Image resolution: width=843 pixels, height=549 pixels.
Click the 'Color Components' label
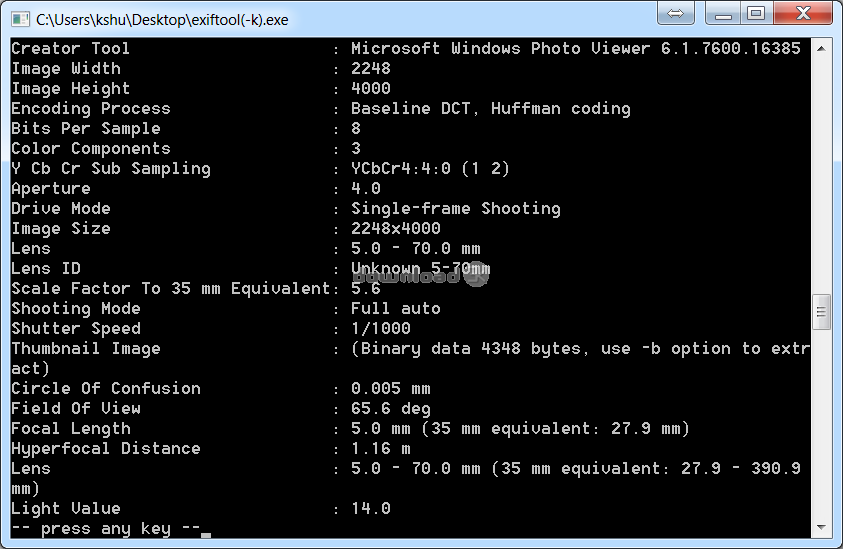coord(91,148)
